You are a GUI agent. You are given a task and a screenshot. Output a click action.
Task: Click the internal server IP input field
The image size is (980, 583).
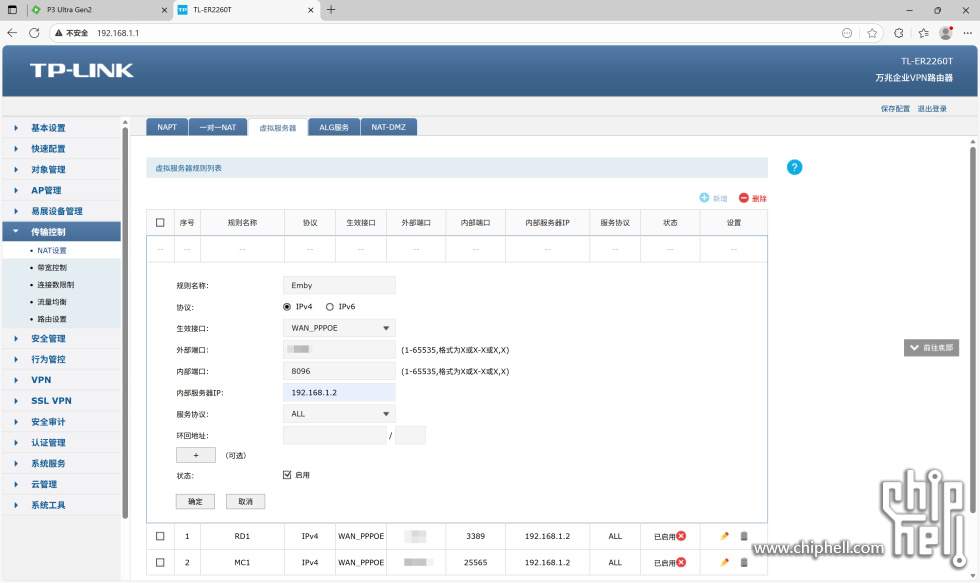click(339, 392)
